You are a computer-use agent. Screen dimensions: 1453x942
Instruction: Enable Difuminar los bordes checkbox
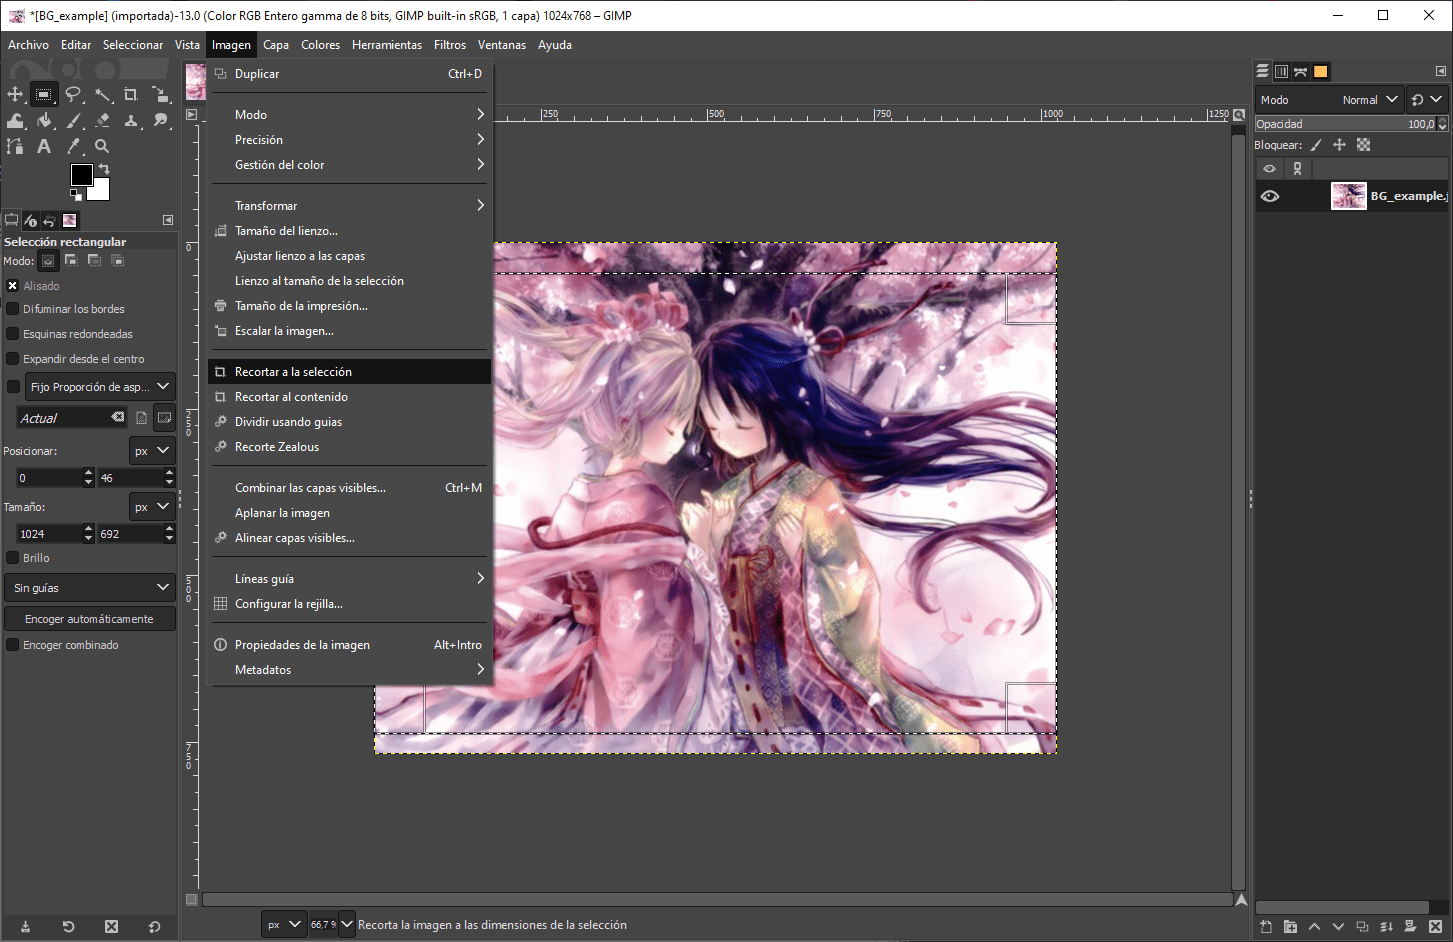click(13, 309)
